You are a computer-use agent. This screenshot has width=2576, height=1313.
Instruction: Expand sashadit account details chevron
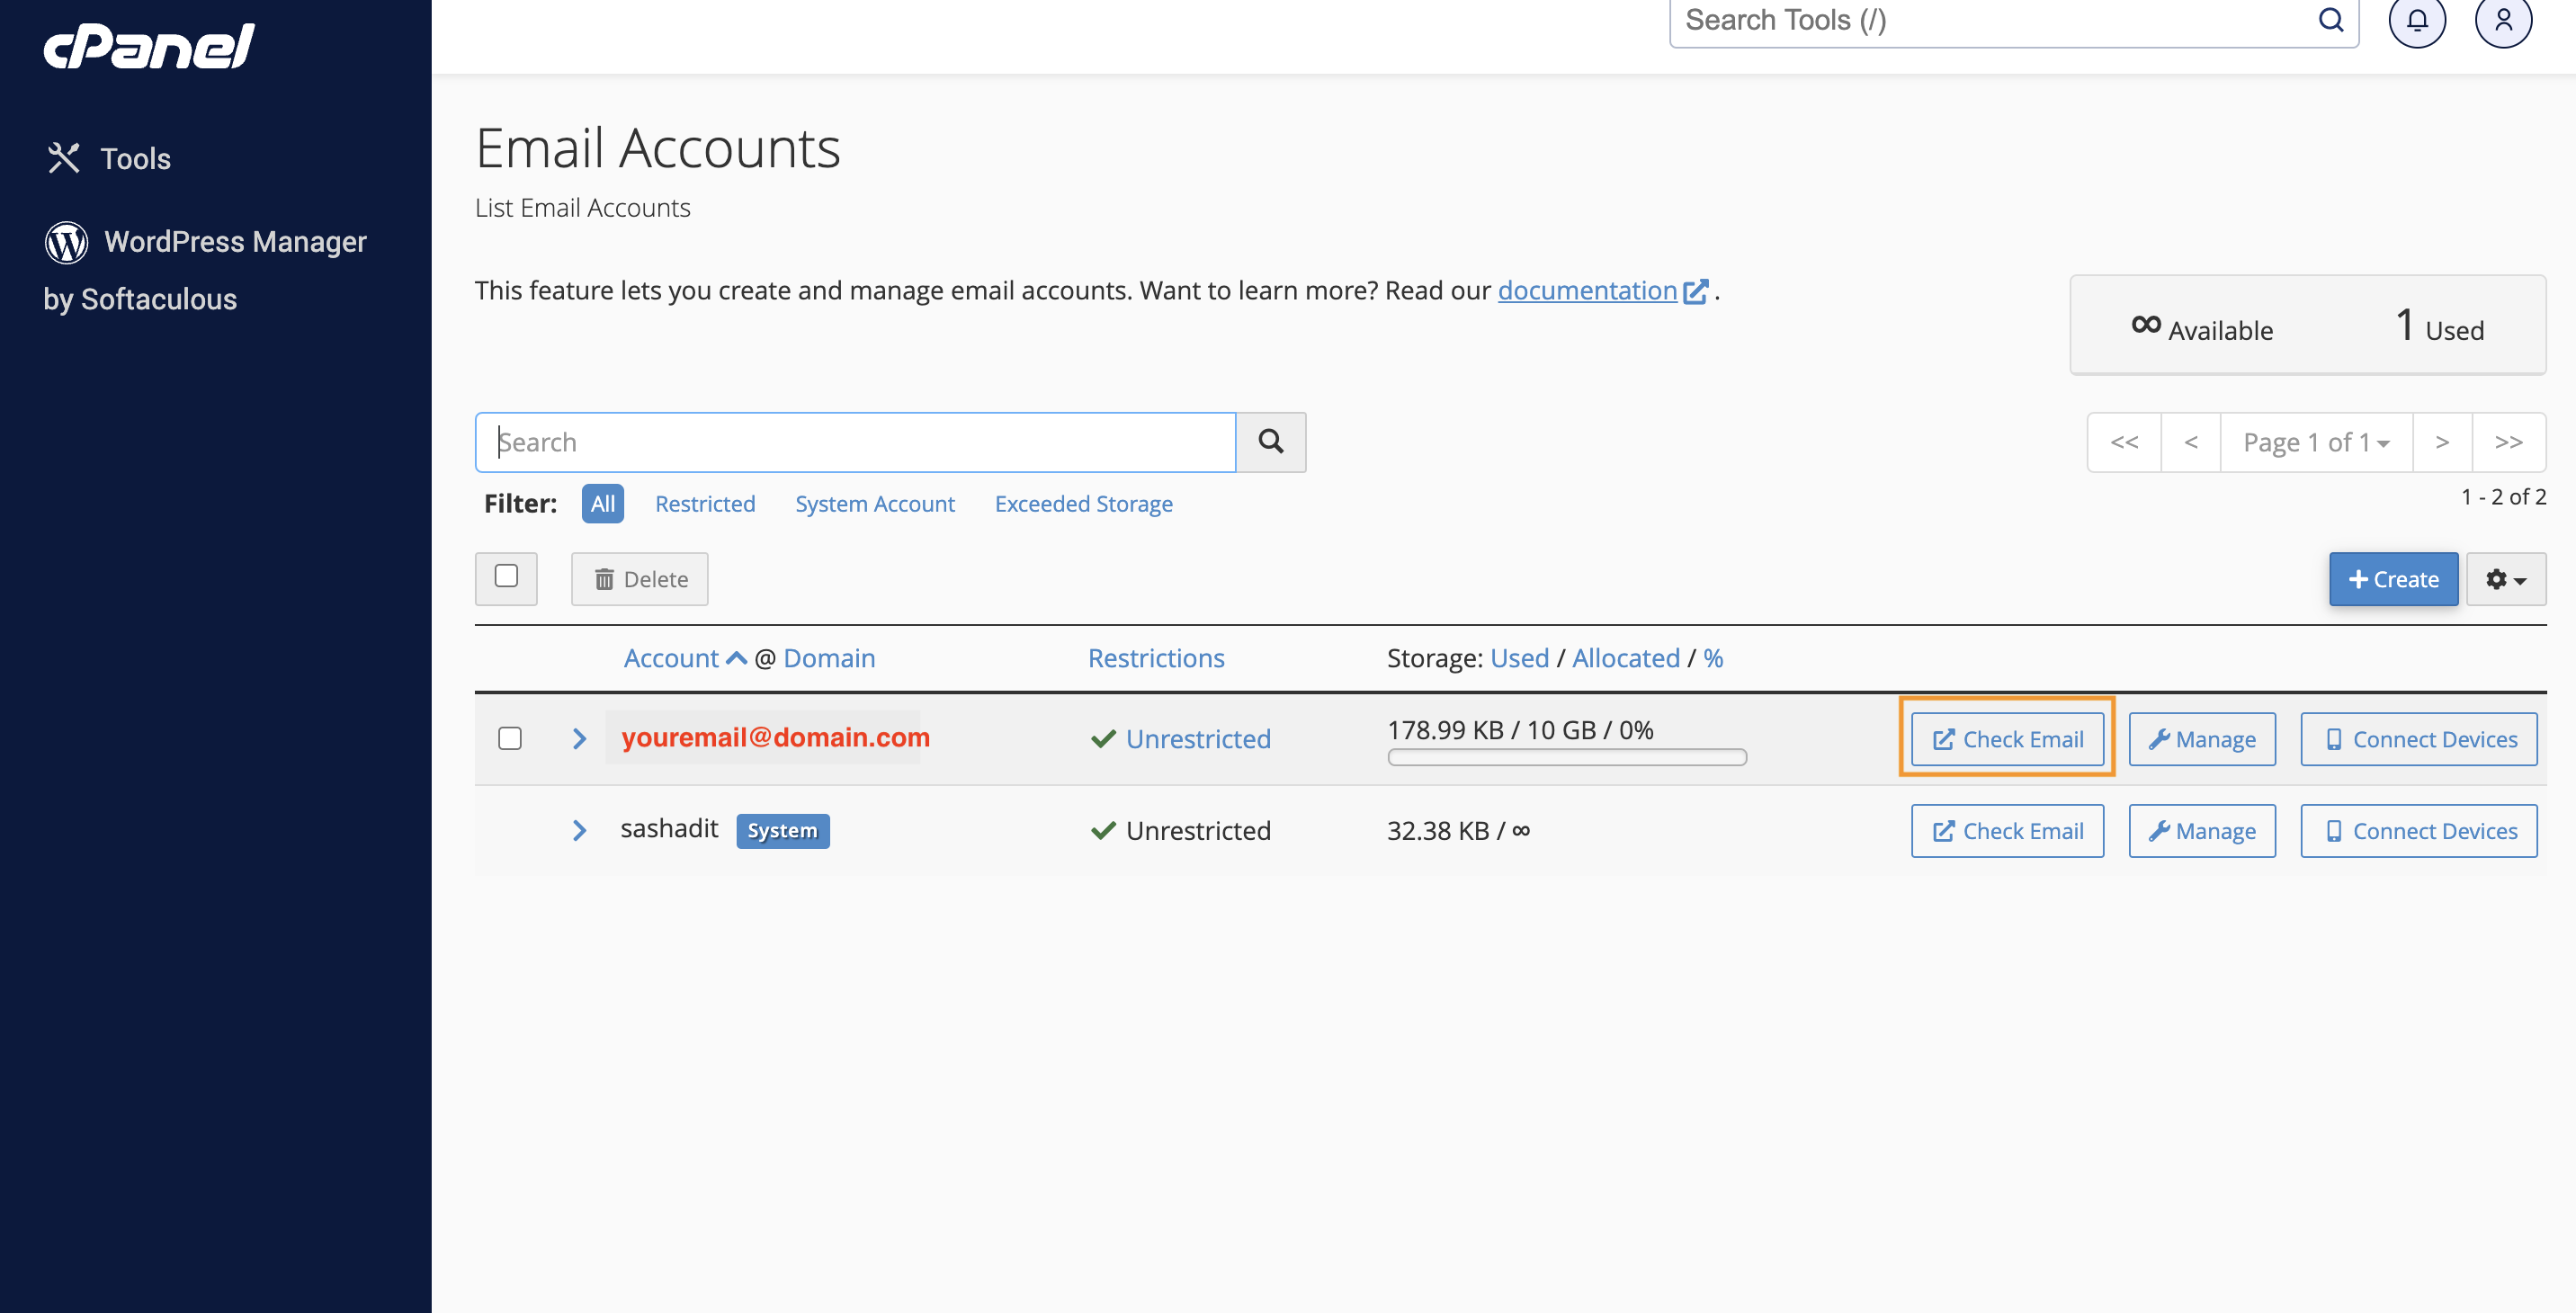tap(577, 827)
